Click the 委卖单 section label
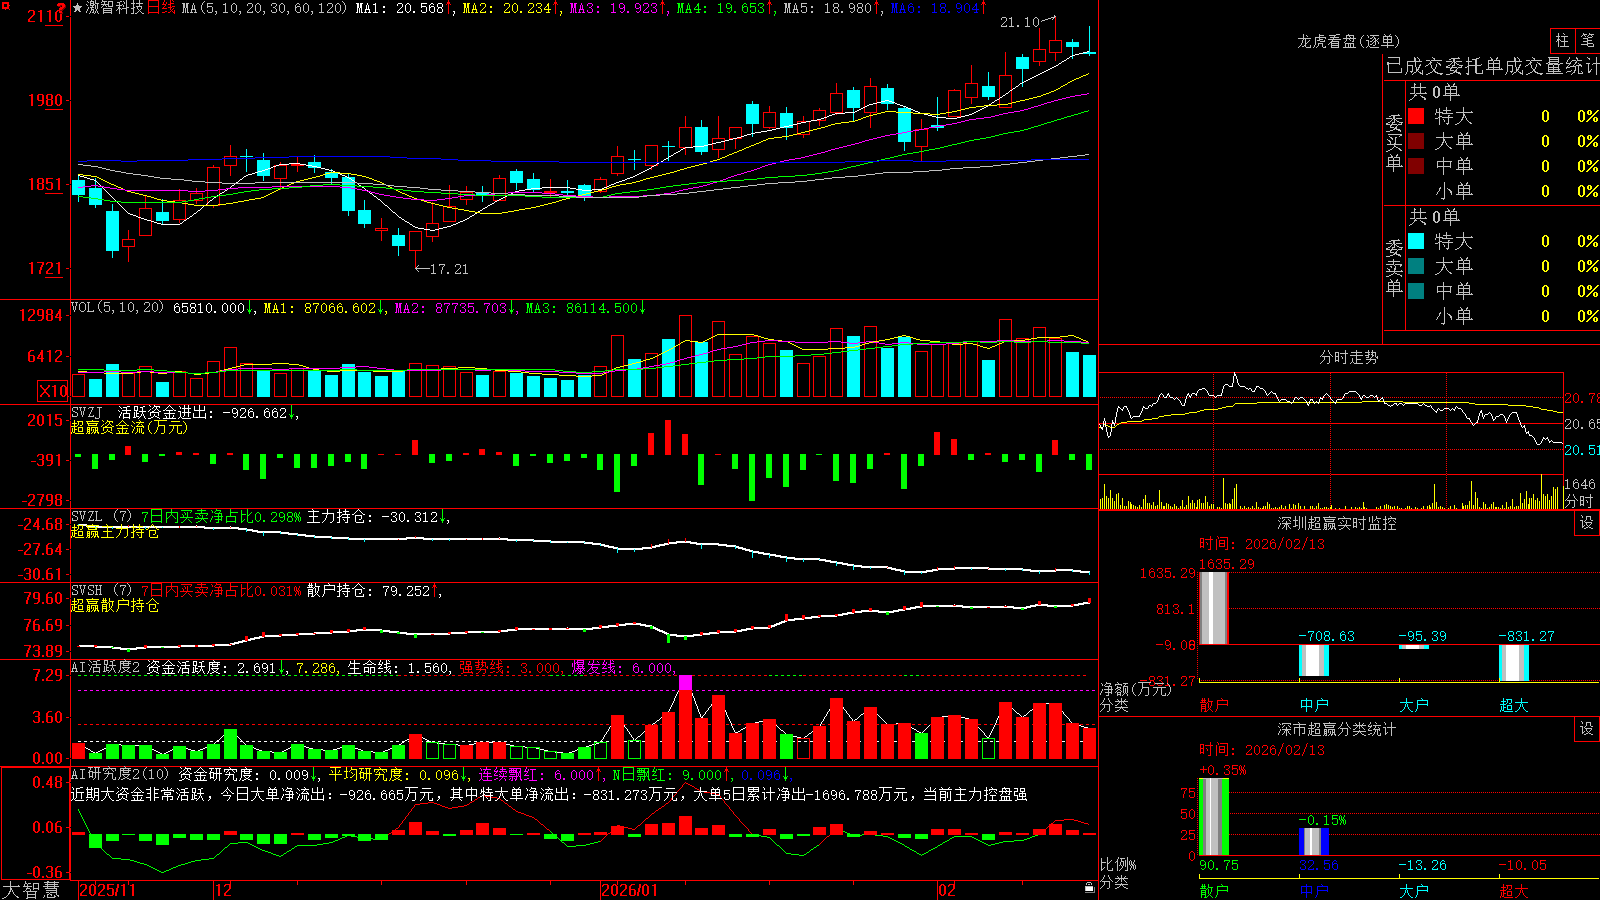The image size is (1600, 900). (x=1394, y=268)
